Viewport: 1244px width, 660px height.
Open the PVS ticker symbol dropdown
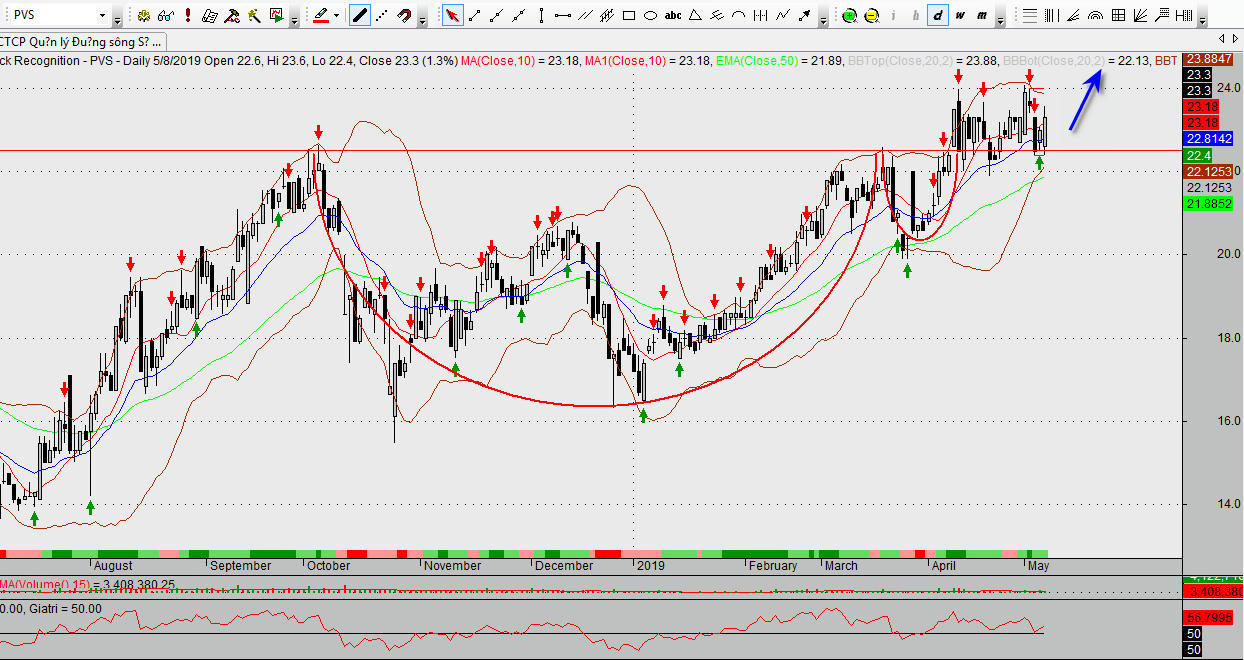102,16
